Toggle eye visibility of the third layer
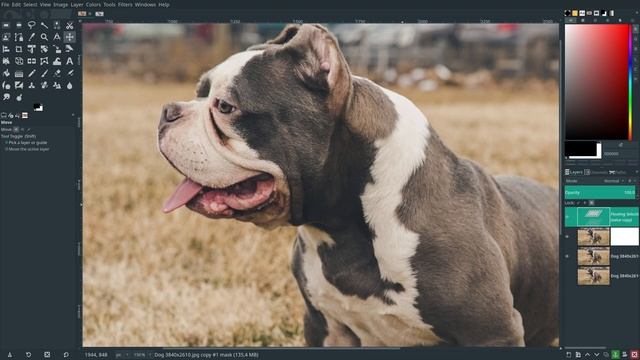This screenshot has height=360, width=640. (x=567, y=256)
